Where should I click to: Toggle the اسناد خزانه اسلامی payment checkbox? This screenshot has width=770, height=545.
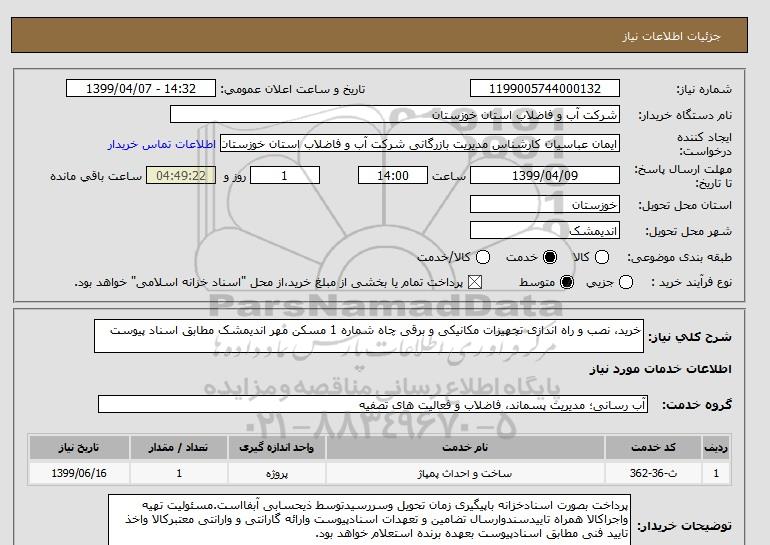pos(474,282)
